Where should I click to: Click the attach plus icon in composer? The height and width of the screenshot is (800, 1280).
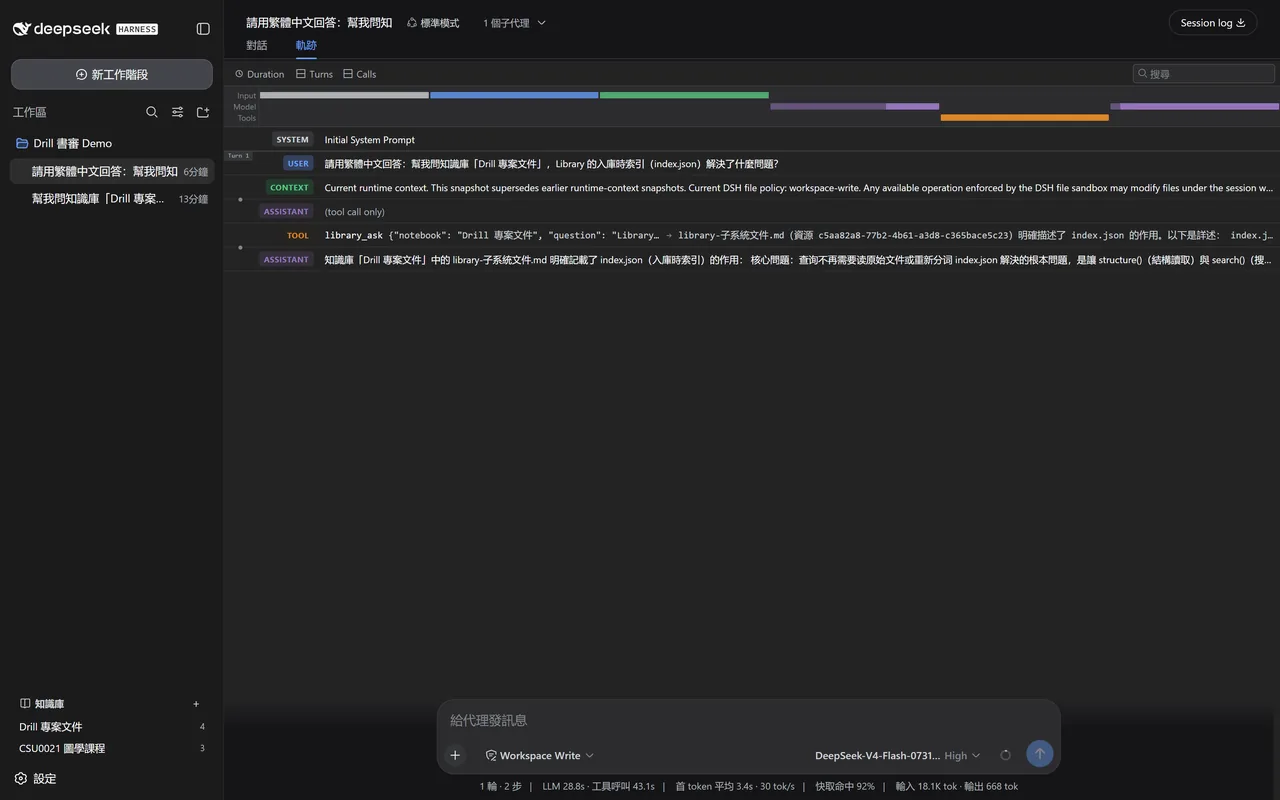click(455, 755)
